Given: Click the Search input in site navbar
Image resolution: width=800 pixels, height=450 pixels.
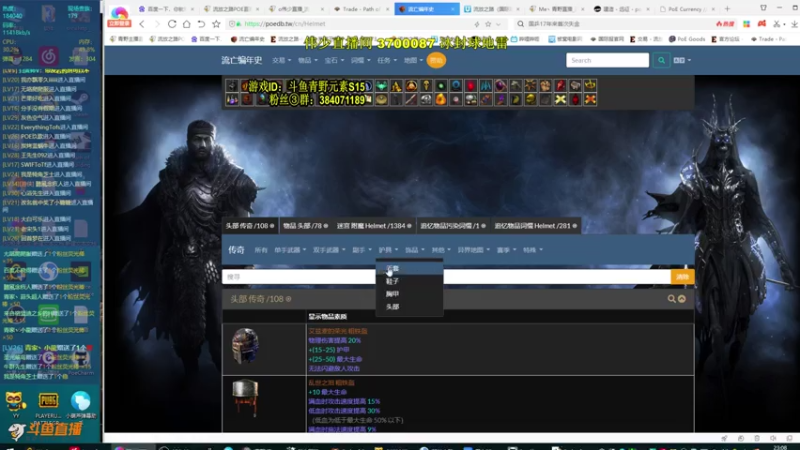Looking at the screenshot, I should pos(607,60).
